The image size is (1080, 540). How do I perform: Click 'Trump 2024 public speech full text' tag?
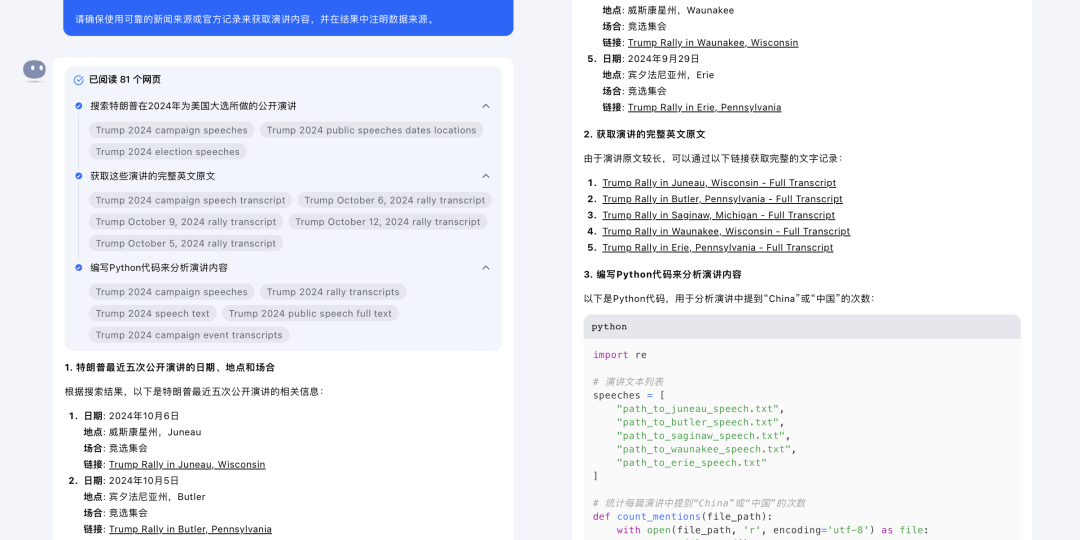tap(310, 313)
